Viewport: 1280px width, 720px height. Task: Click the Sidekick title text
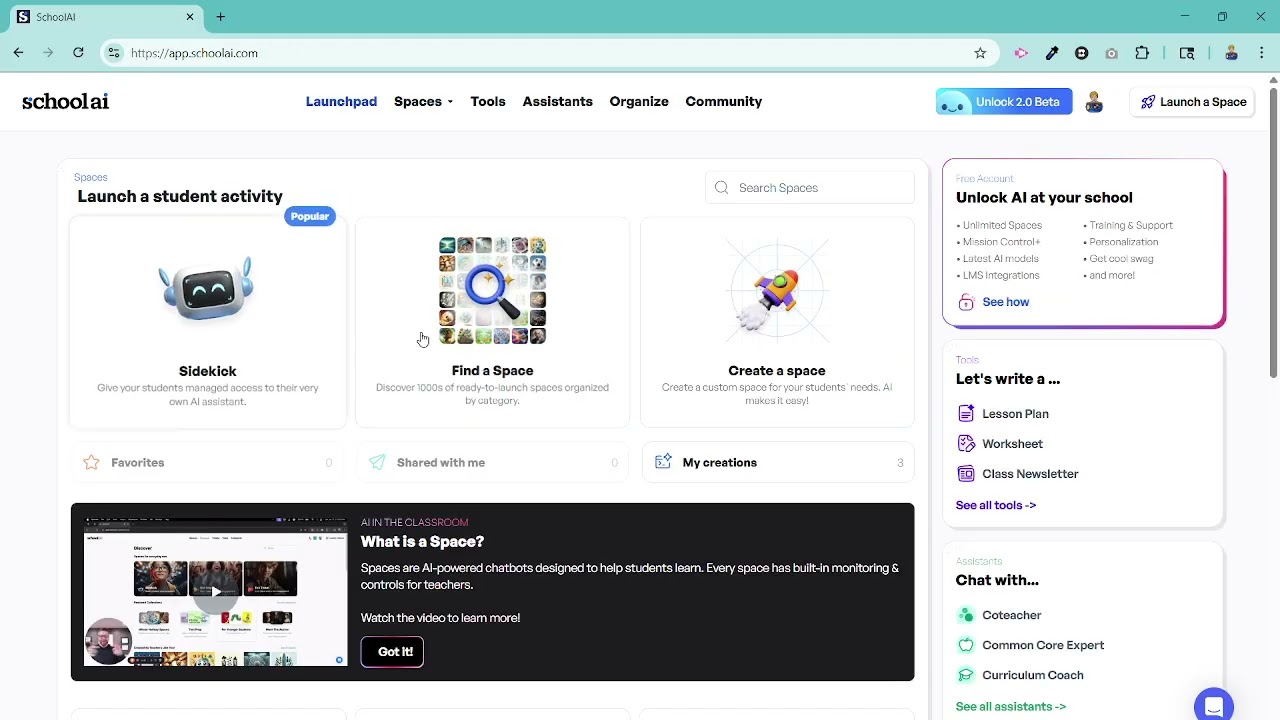pos(208,371)
